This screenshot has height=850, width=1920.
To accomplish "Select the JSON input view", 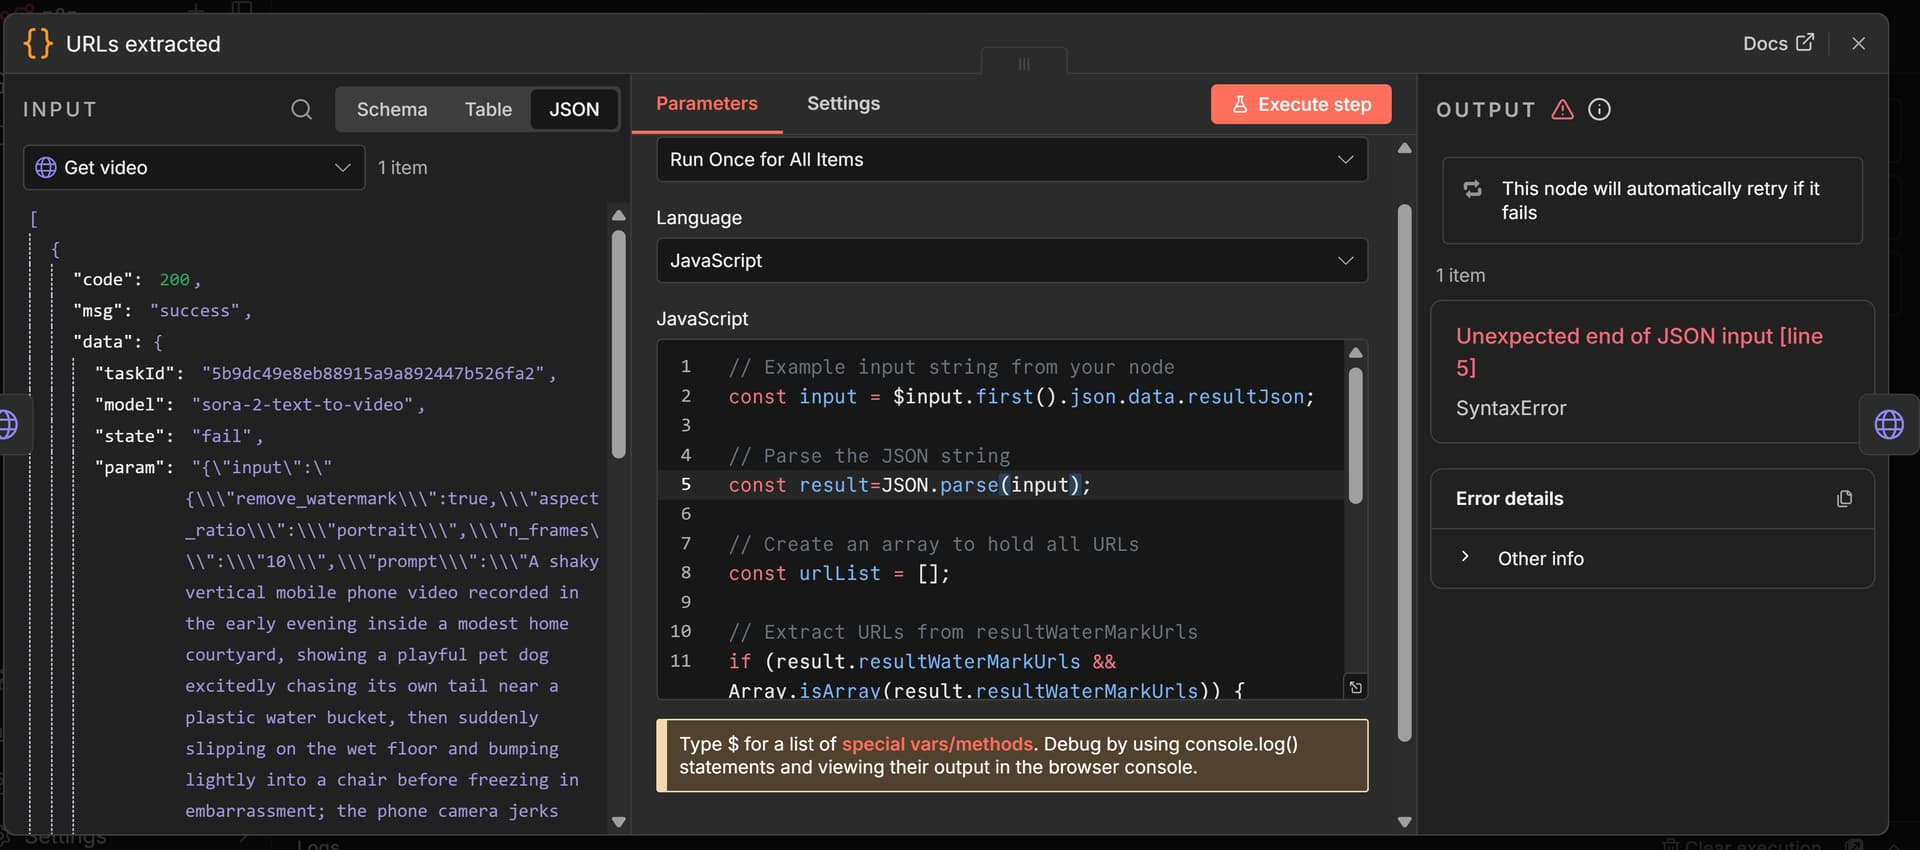I will (x=574, y=109).
